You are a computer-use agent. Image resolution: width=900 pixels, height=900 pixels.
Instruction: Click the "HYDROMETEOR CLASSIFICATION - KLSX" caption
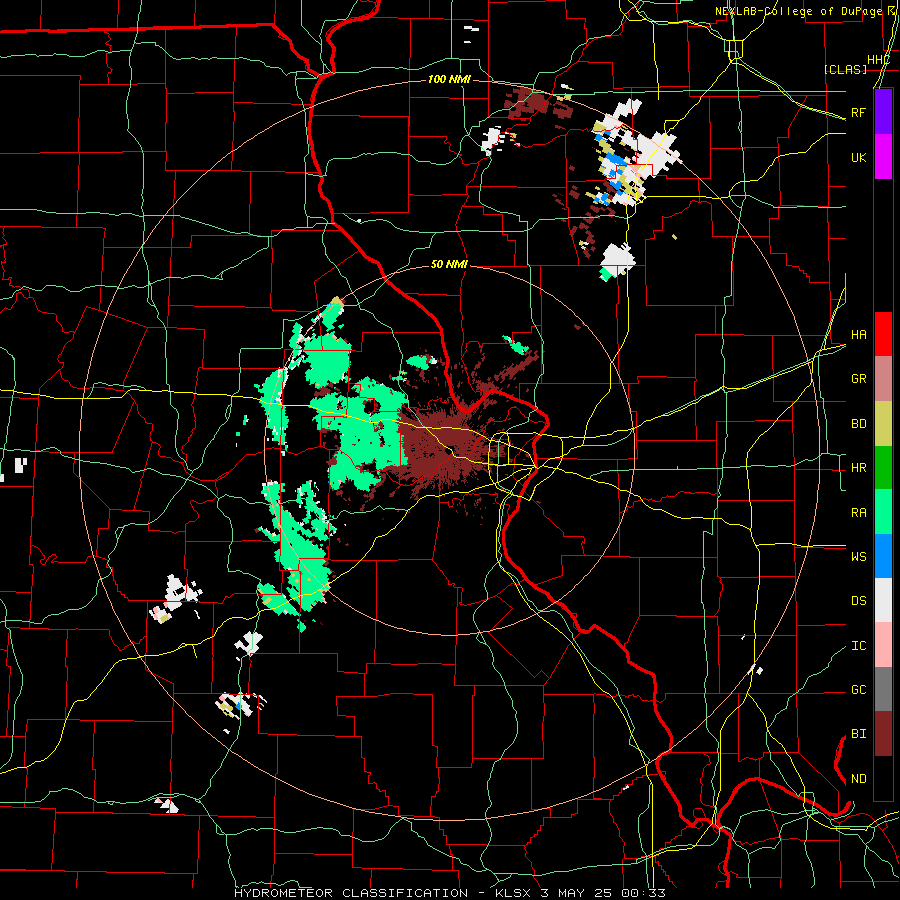385,893
